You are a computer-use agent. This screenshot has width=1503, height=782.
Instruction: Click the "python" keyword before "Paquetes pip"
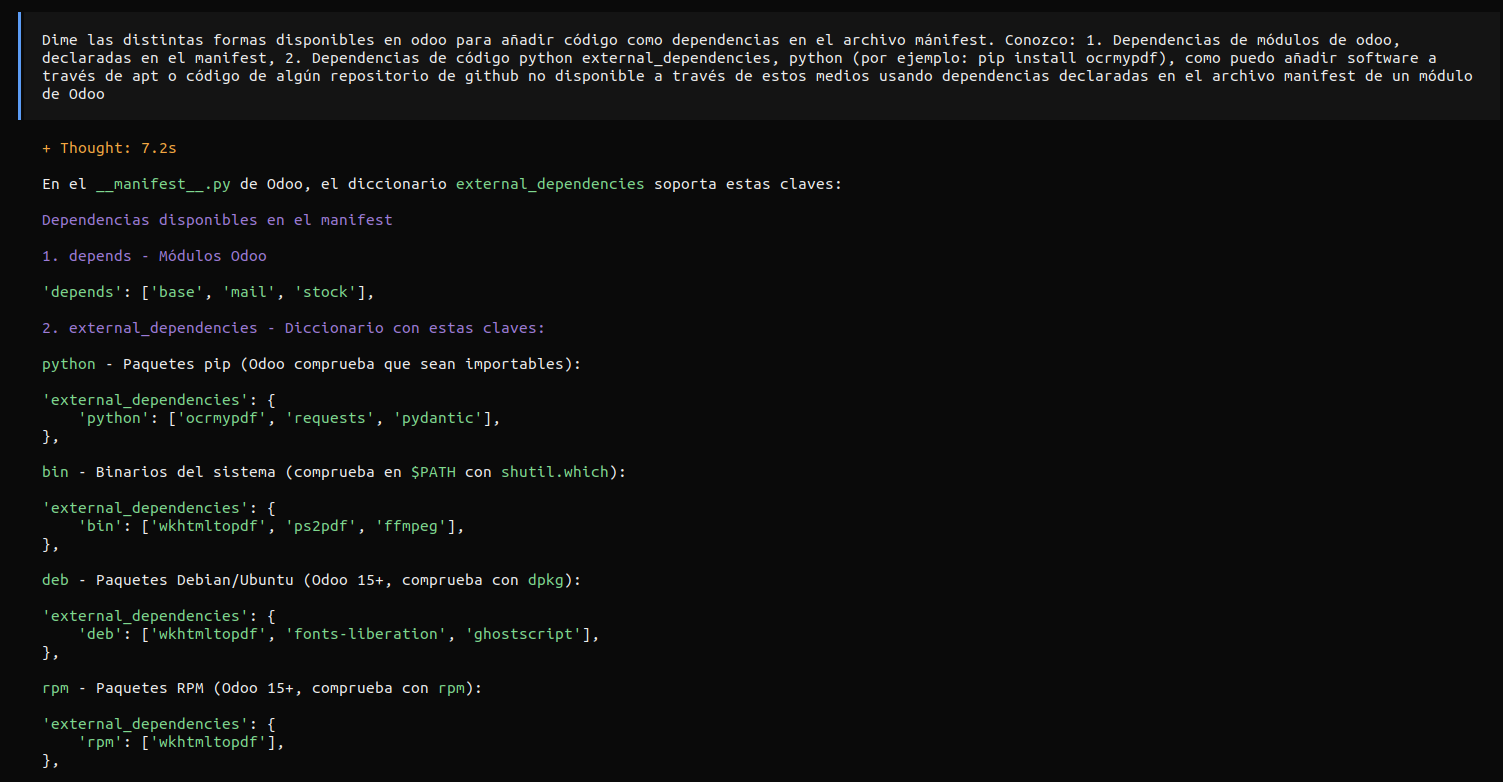(69, 364)
